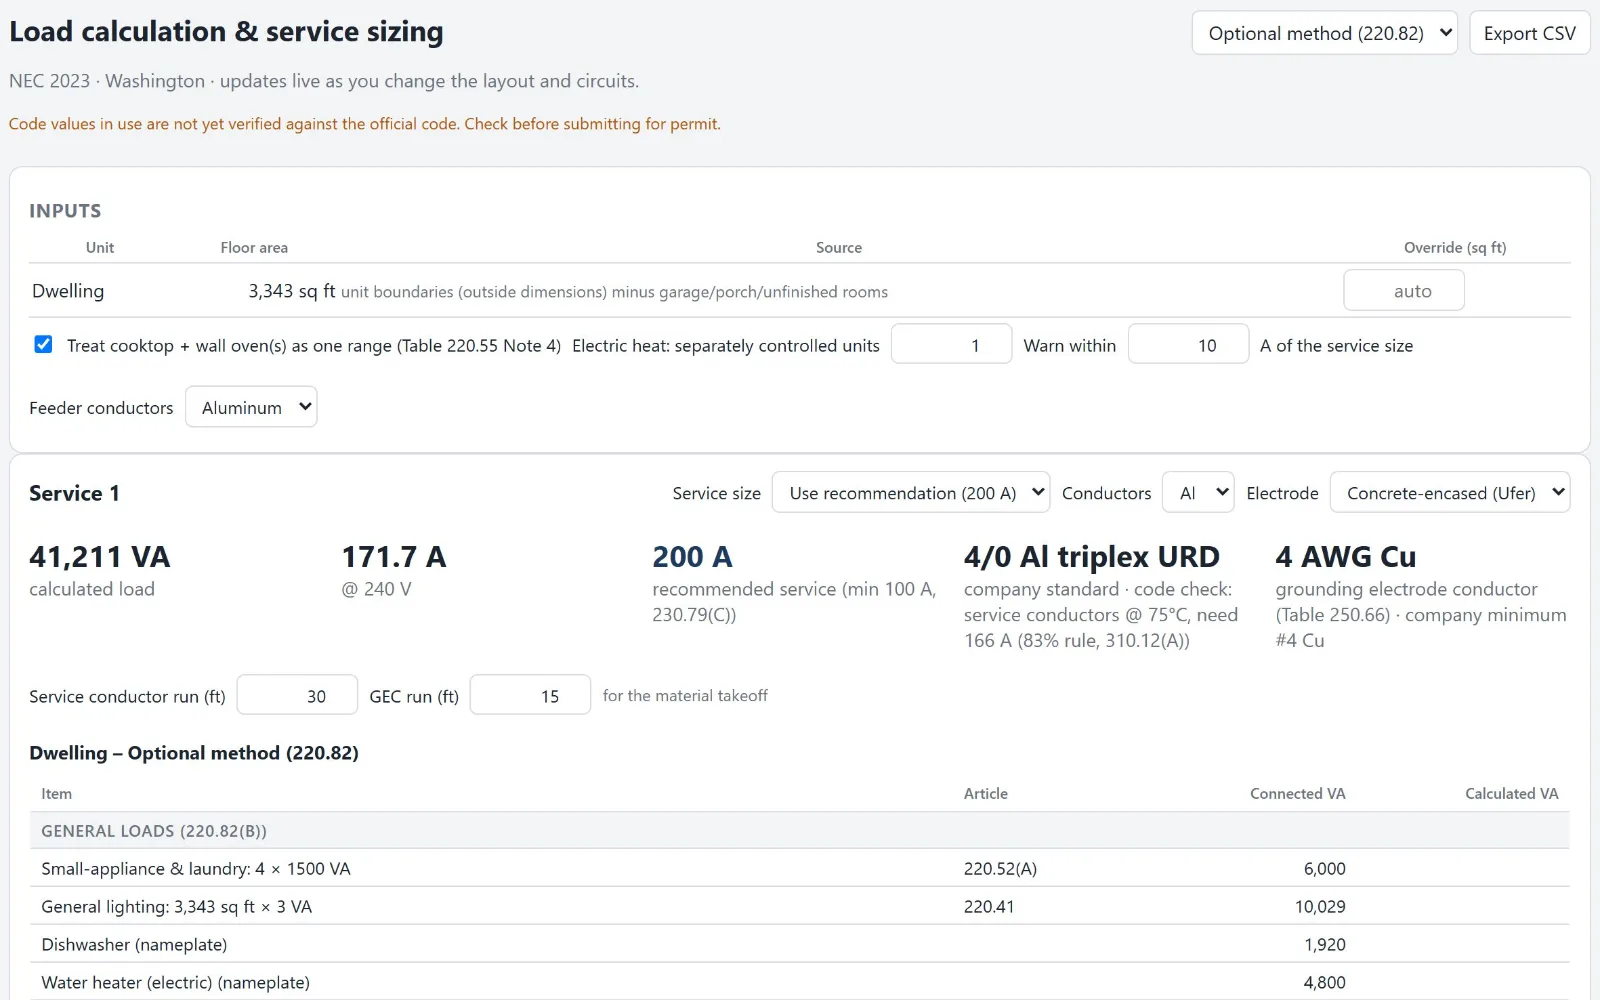Click the 41,211 VA calculated load figure
1600x1000 pixels.
coord(100,557)
